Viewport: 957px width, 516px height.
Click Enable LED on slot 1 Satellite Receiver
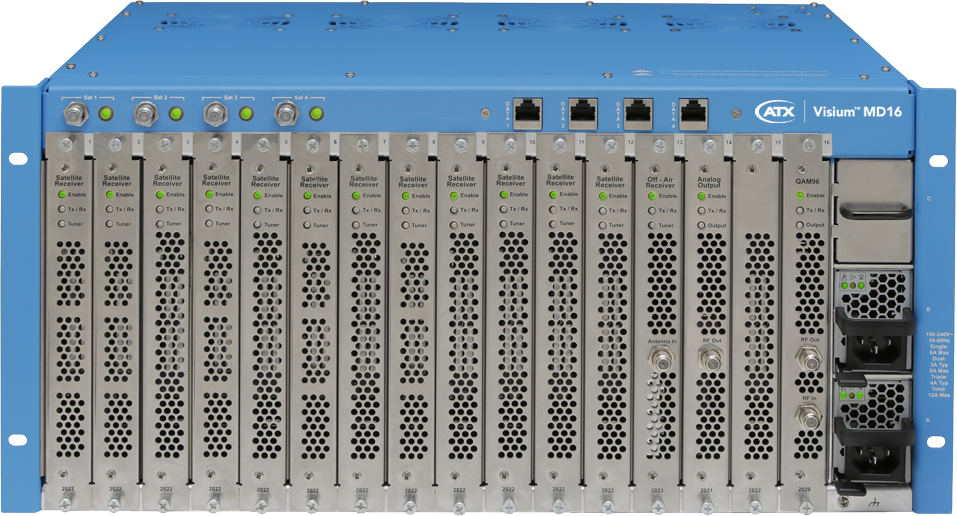click(x=61, y=195)
